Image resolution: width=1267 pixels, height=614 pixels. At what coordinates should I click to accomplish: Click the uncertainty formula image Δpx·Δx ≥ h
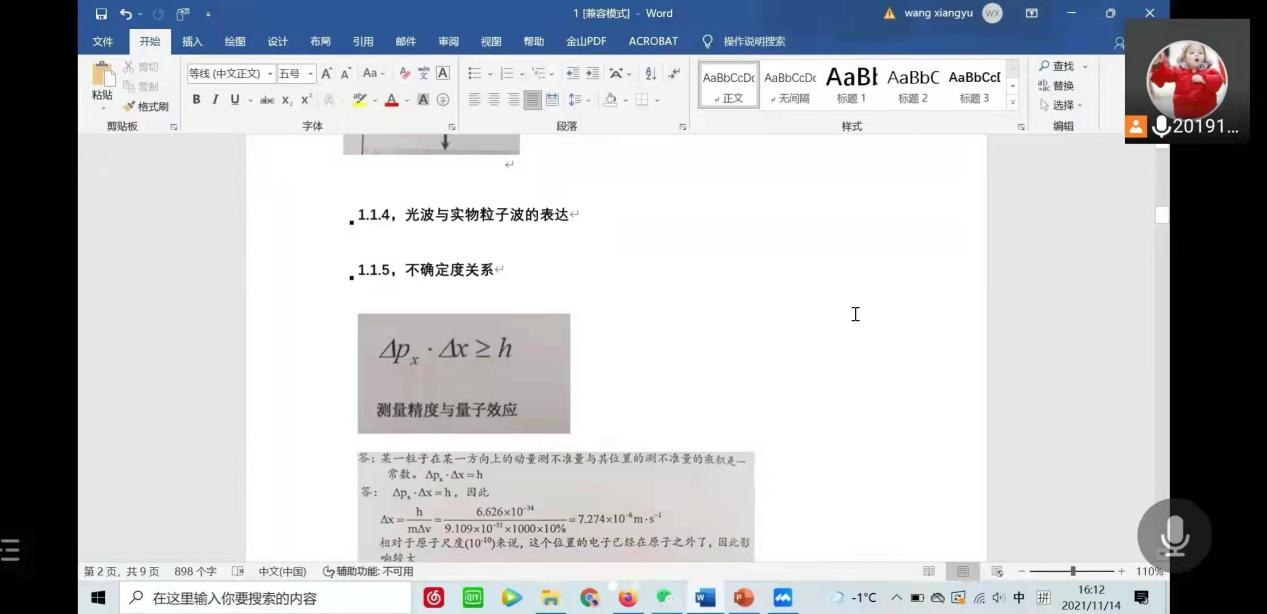464,373
